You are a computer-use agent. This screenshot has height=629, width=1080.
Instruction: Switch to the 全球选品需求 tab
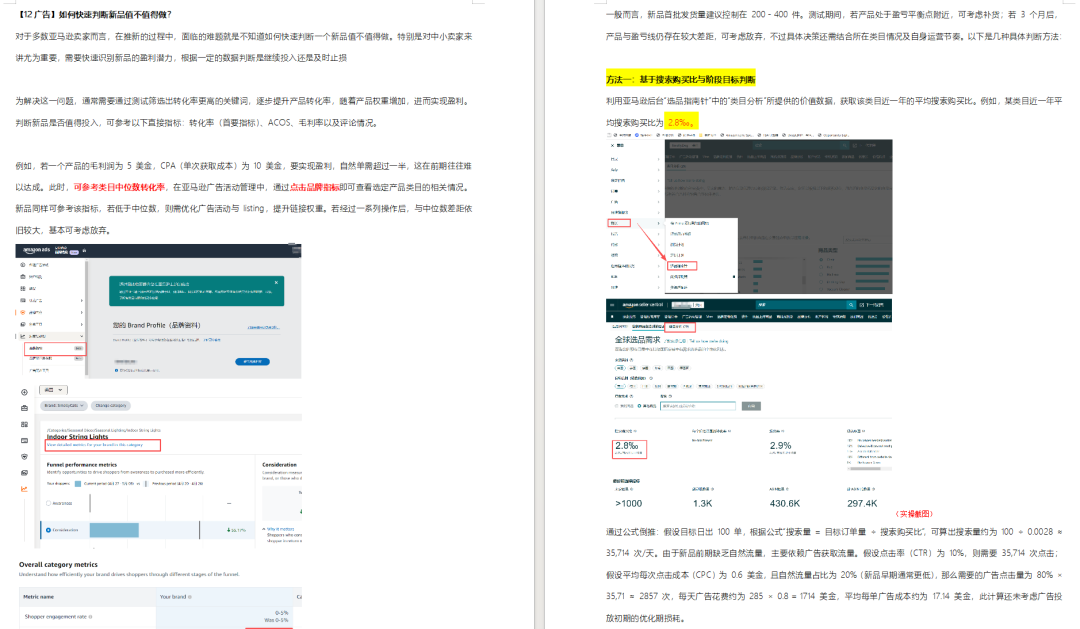(x=647, y=325)
